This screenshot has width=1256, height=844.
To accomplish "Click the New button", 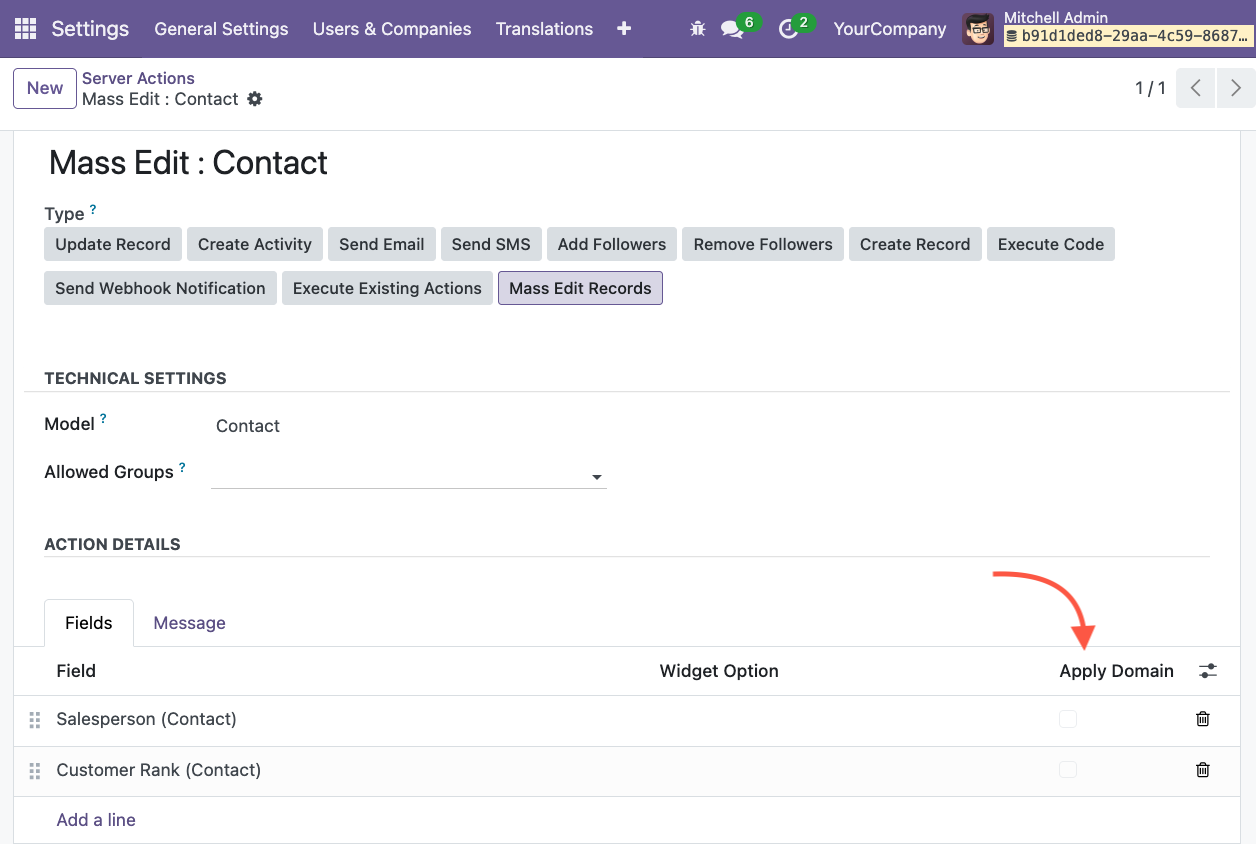I will click(45, 88).
